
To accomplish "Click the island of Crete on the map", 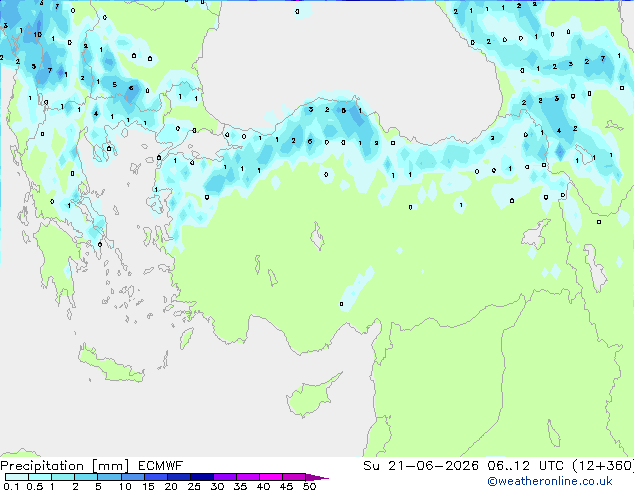I will coord(112,364).
